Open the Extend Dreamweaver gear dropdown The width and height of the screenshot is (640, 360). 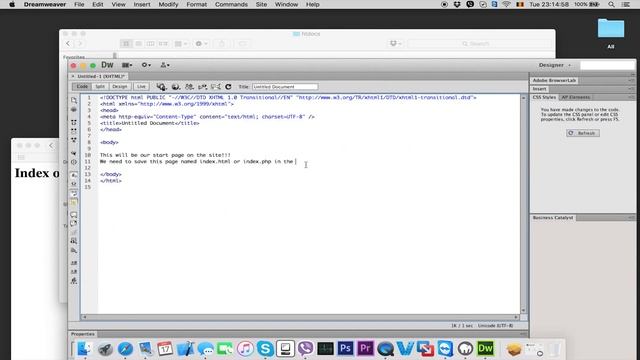(146, 65)
